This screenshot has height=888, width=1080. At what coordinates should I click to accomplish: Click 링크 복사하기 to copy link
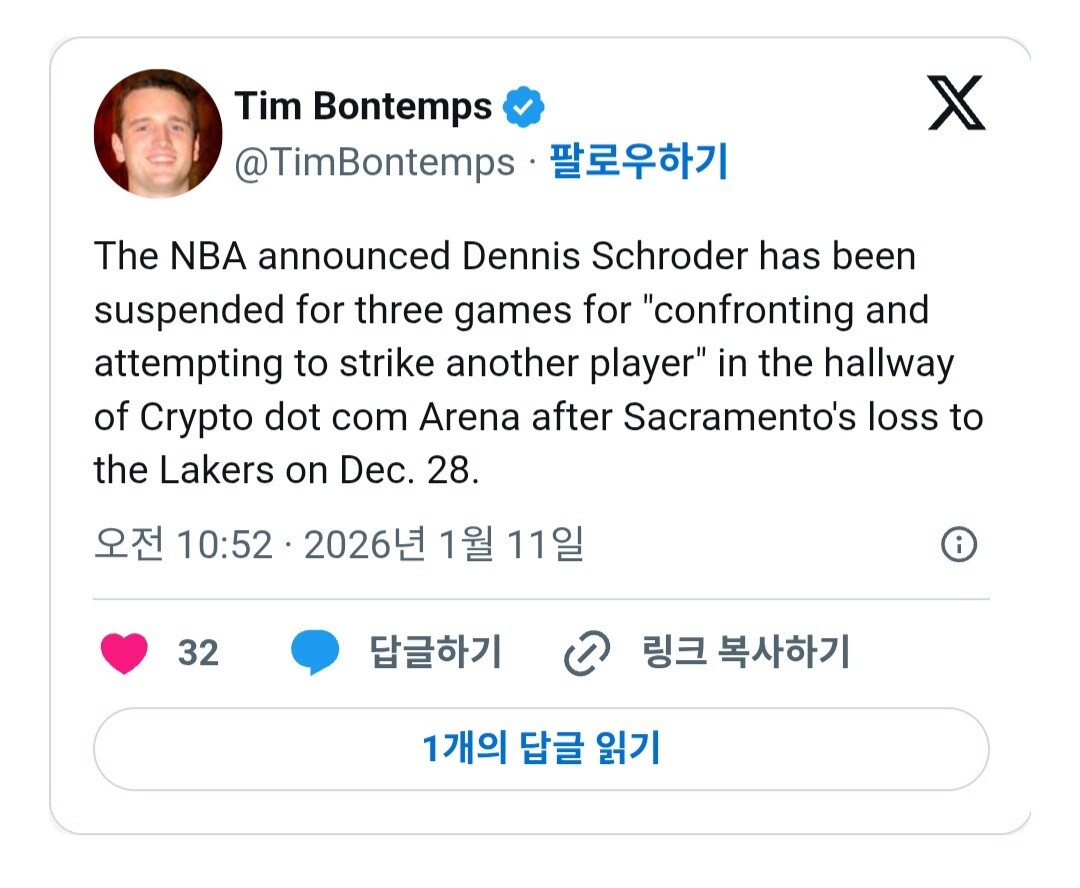pyautogui.click(x=745, y=653)
